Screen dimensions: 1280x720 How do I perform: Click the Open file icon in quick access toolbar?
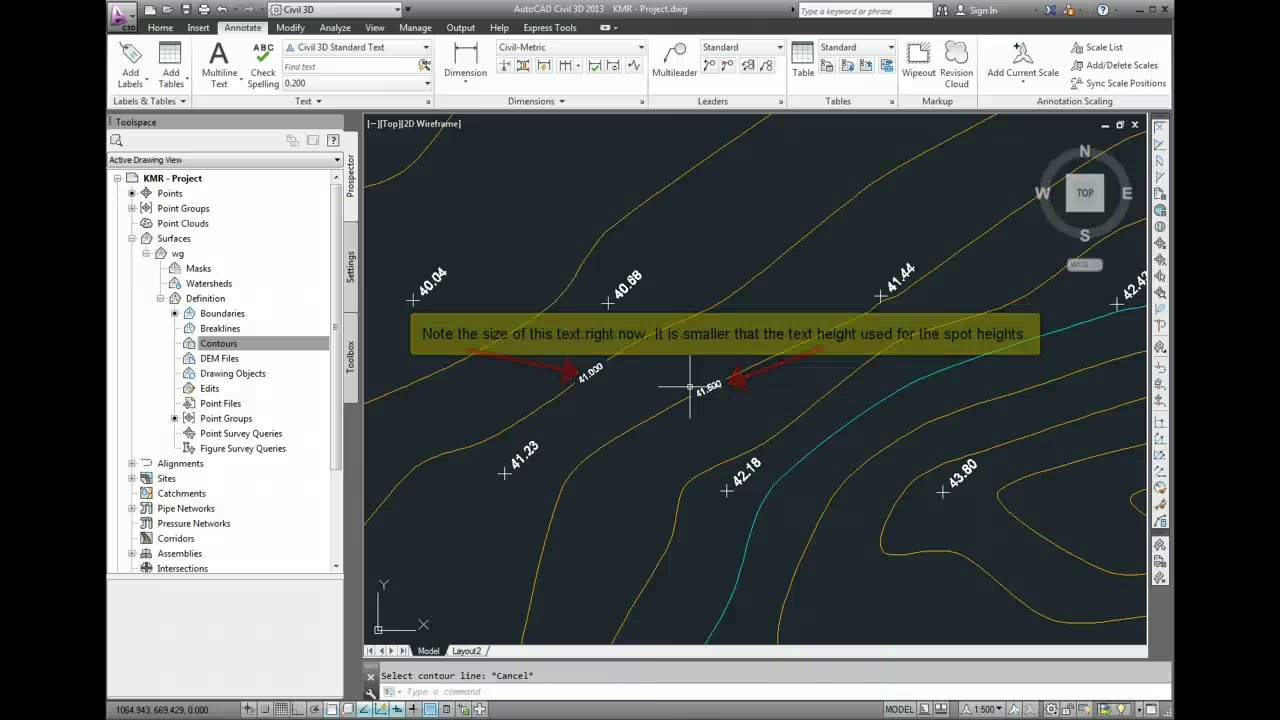click(167, 10)
